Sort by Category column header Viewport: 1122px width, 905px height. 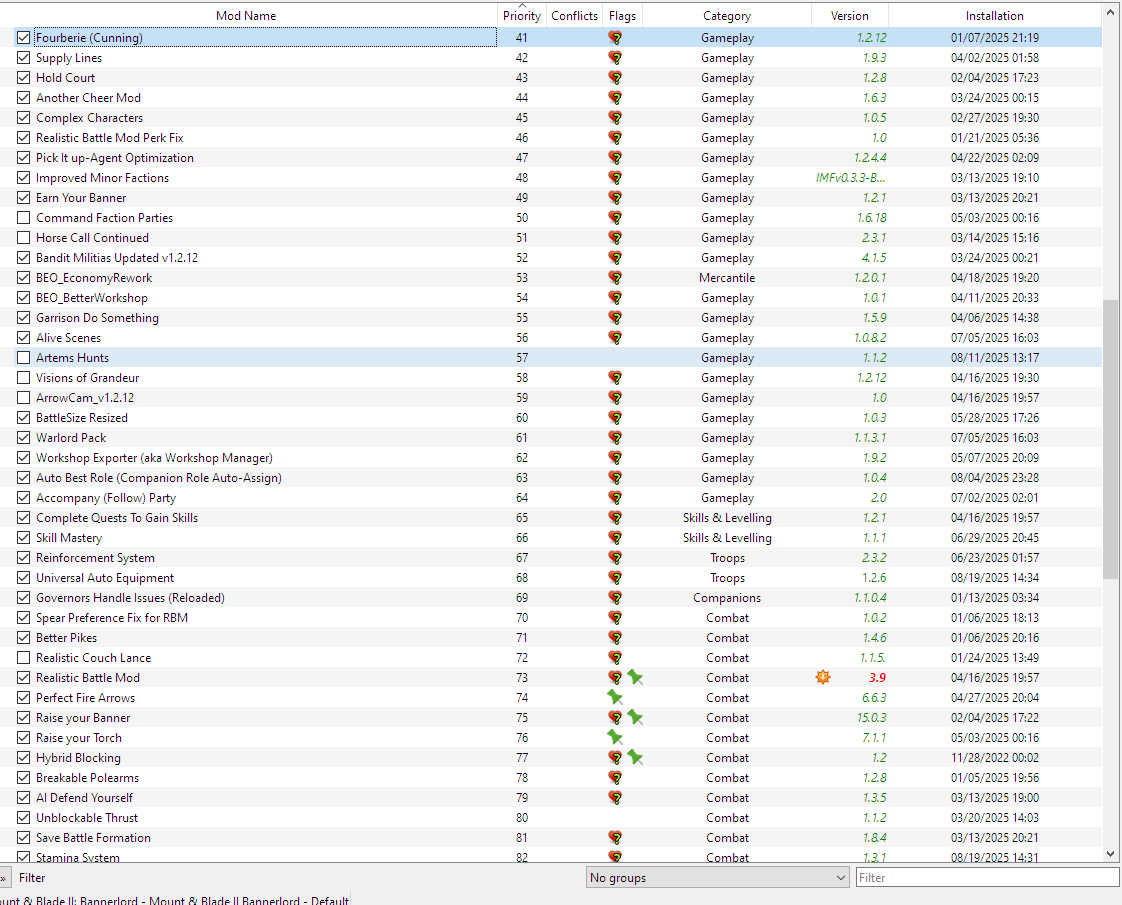pos(727,16)
